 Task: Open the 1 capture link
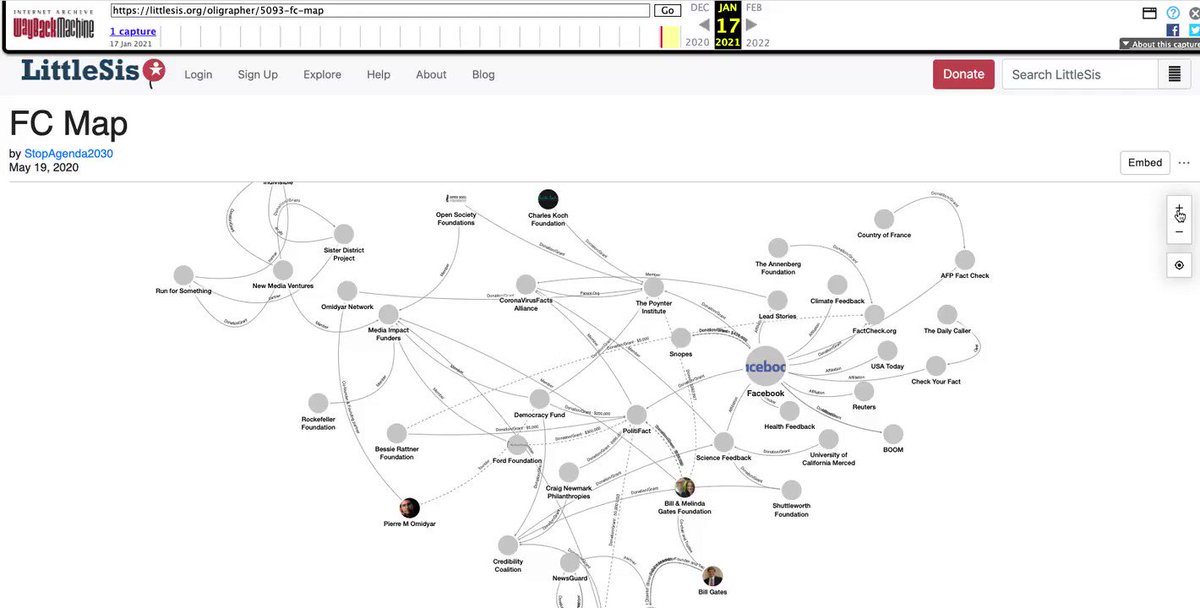click(x=133, y=32)
